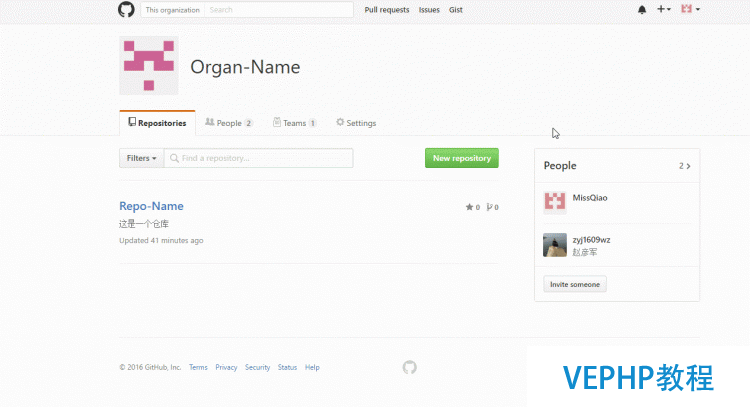Click the Organ-Name organization avatar
Screen dimensions: 750x407
pos(149,66)
